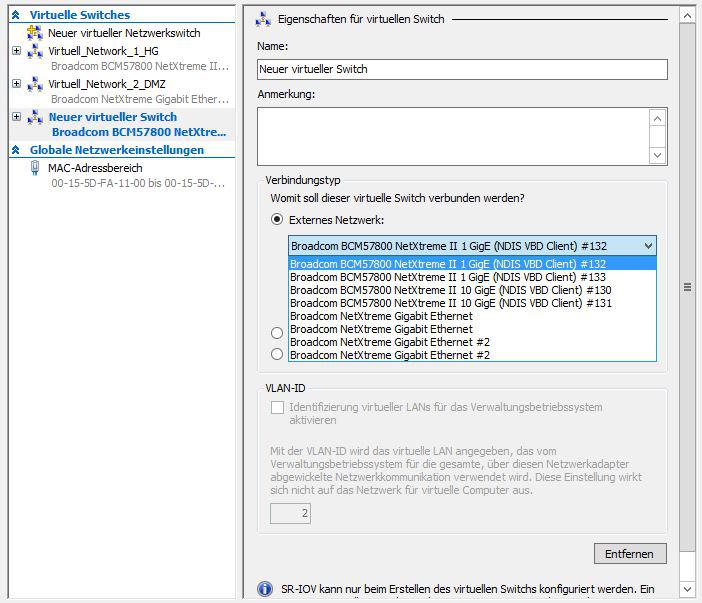Image resolution: width=702 pixels, height=603 pixels.
Task: Select the radio button beside the last Gigabit Ethernet #2 entry
Action: pos(277,354)
